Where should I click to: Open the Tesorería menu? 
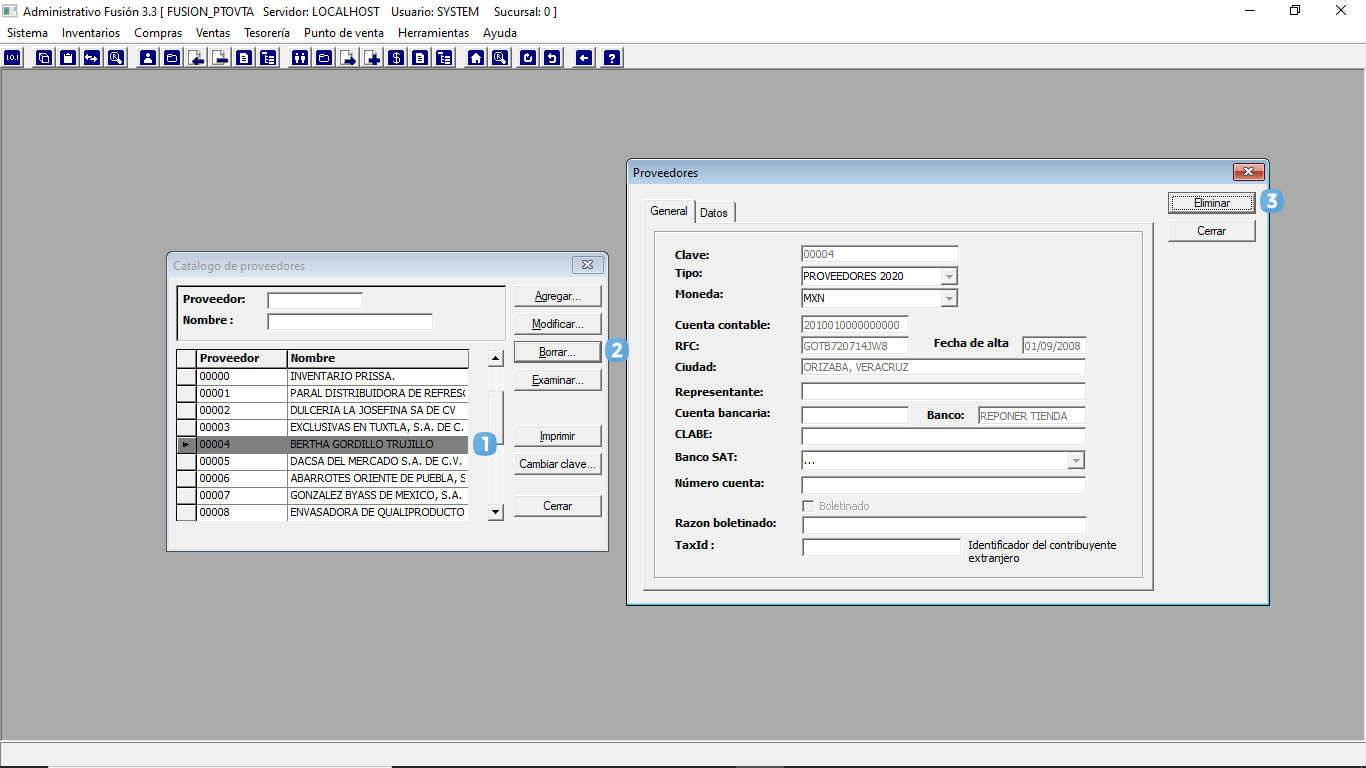267,33
